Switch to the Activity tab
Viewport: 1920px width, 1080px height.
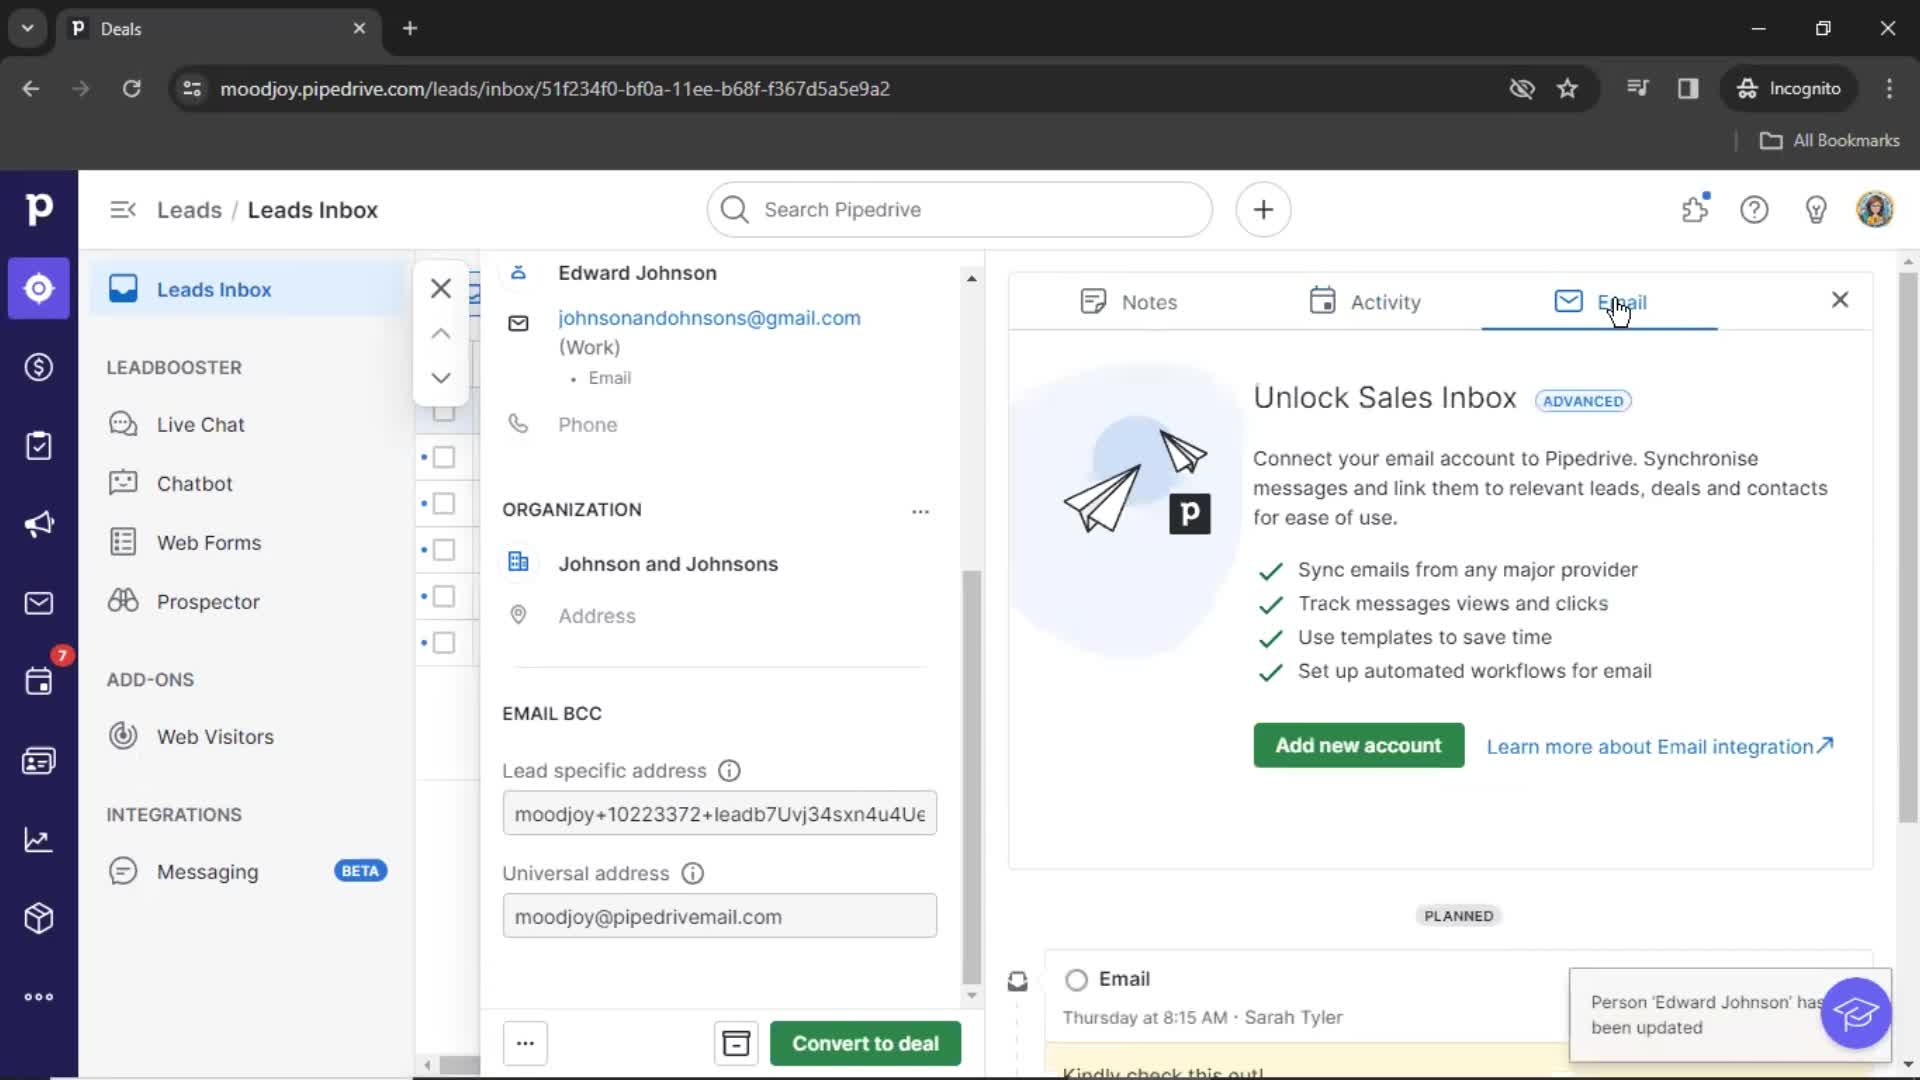[x=1385, y=302]
